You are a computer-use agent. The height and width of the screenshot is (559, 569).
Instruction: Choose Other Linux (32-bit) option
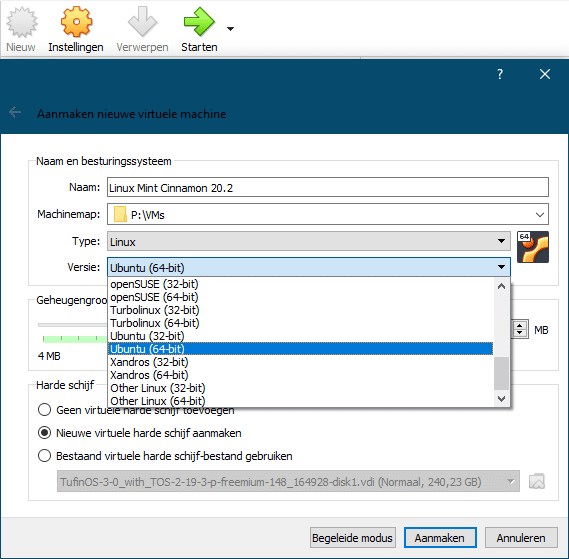[x=300, y=388]
